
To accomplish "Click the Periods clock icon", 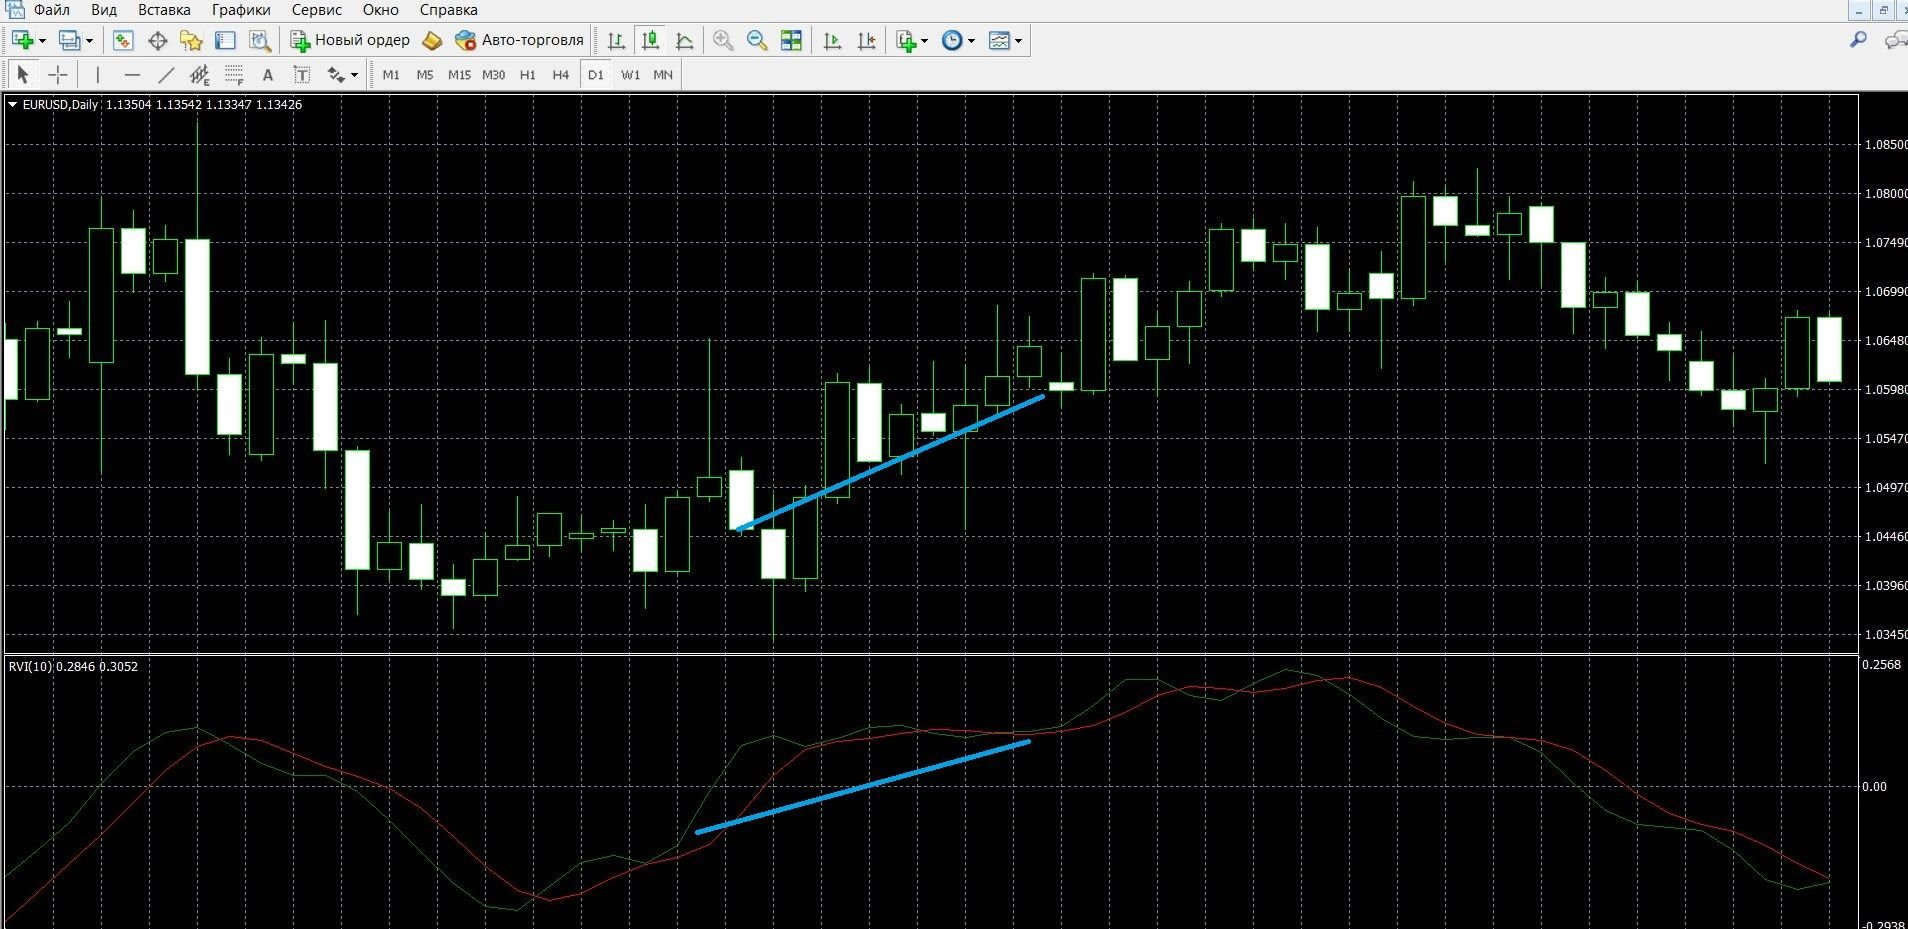I will point(952,41).
